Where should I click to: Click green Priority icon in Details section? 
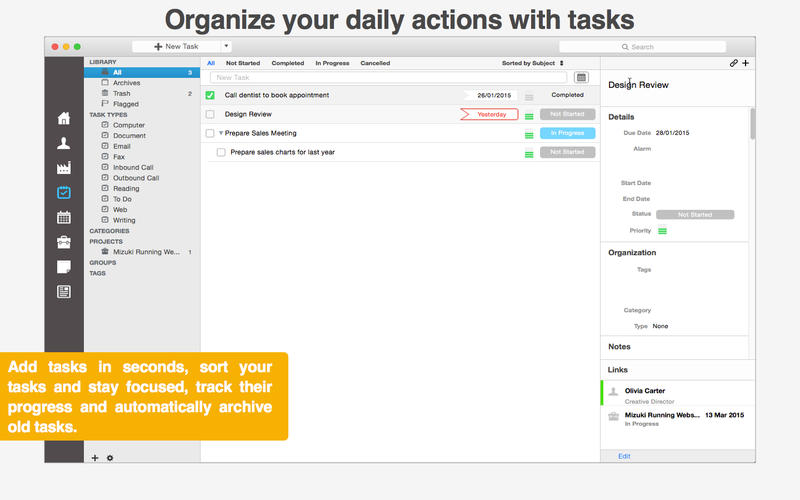tap(662, 231)
